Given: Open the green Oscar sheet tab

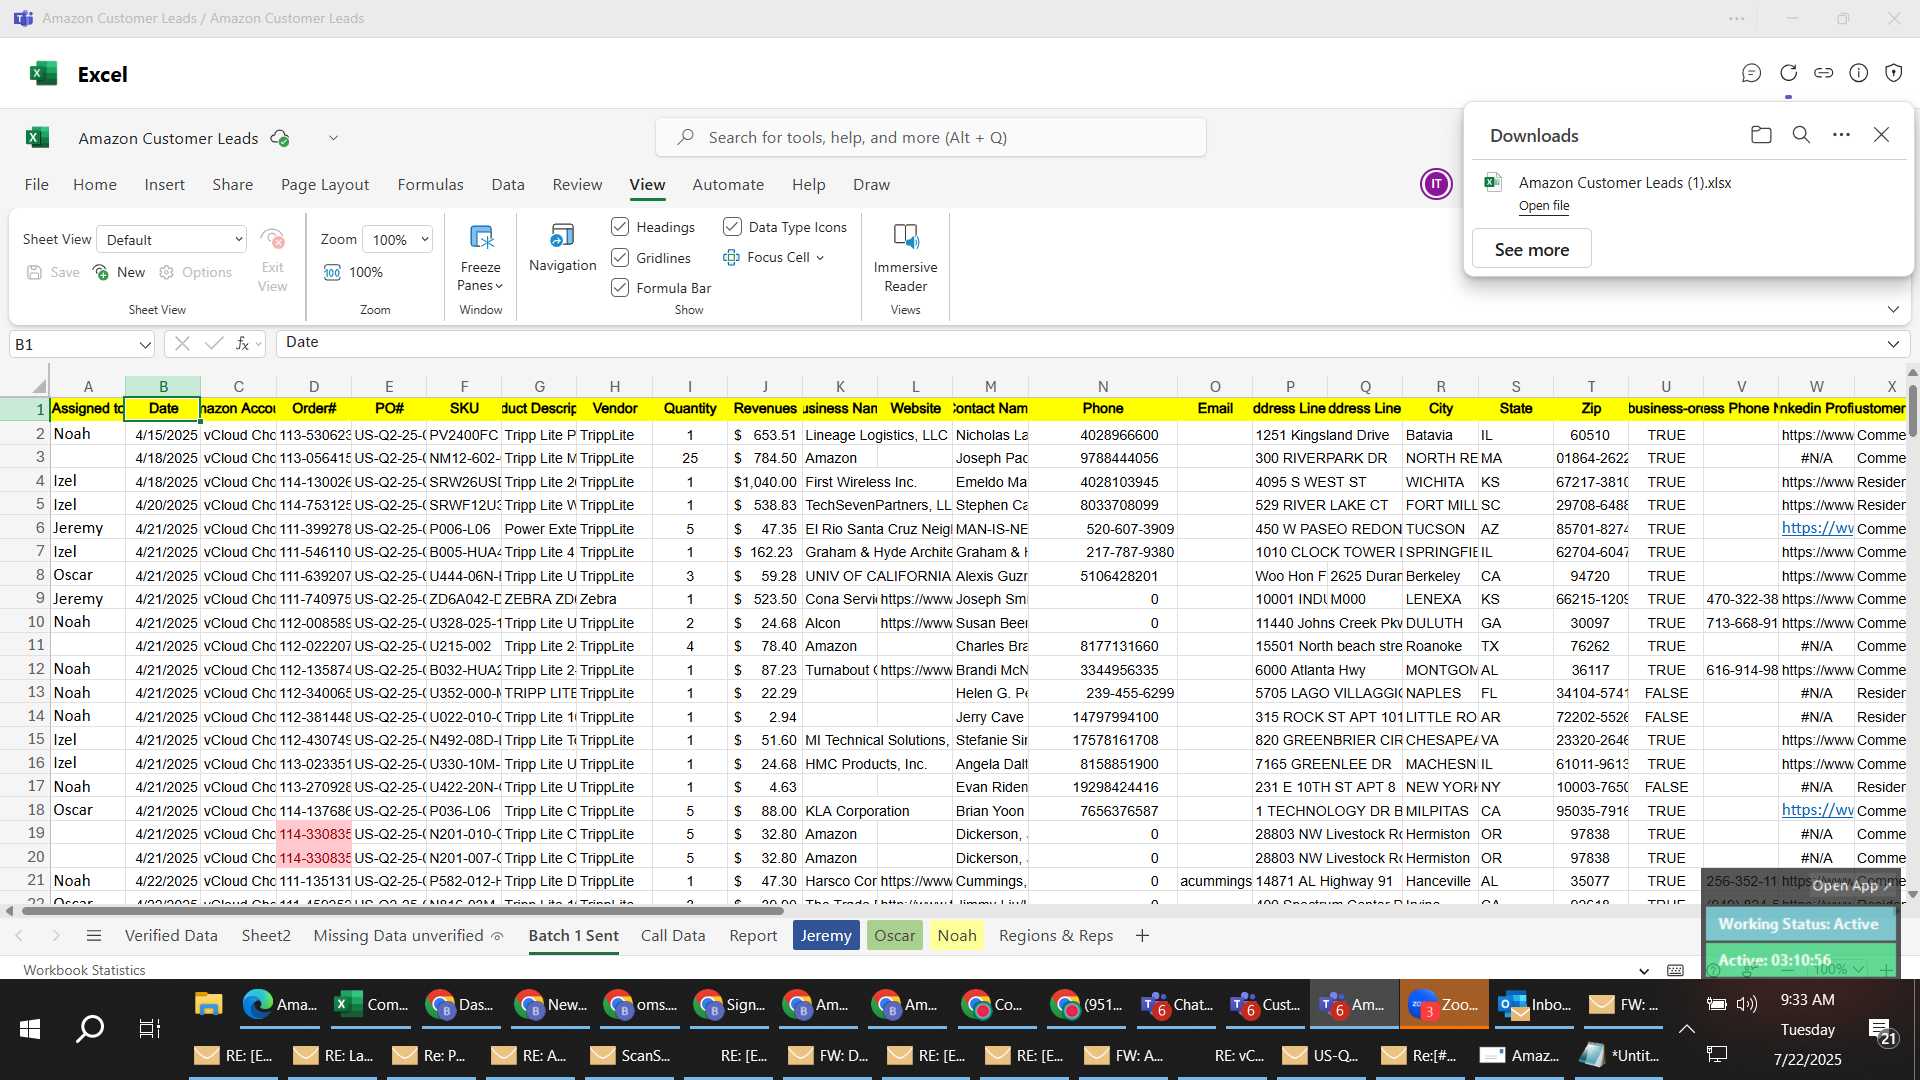Looking at the screenshot, I should coord(895,936).
